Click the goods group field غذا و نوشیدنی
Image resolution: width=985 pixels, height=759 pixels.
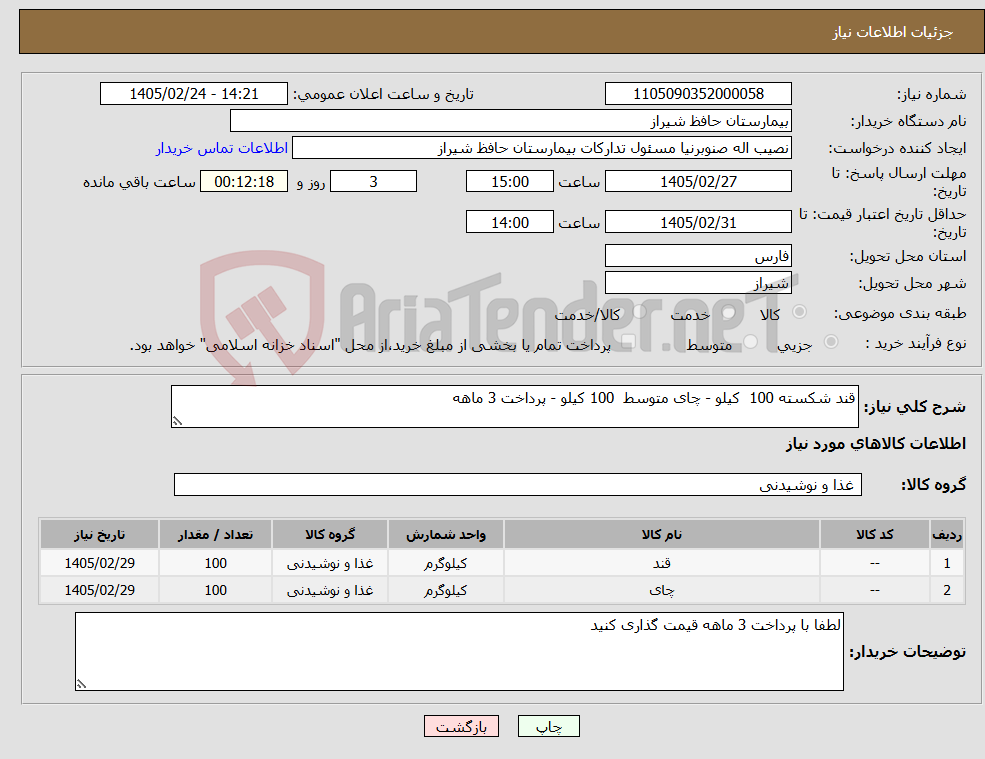(x=518, y=484)
